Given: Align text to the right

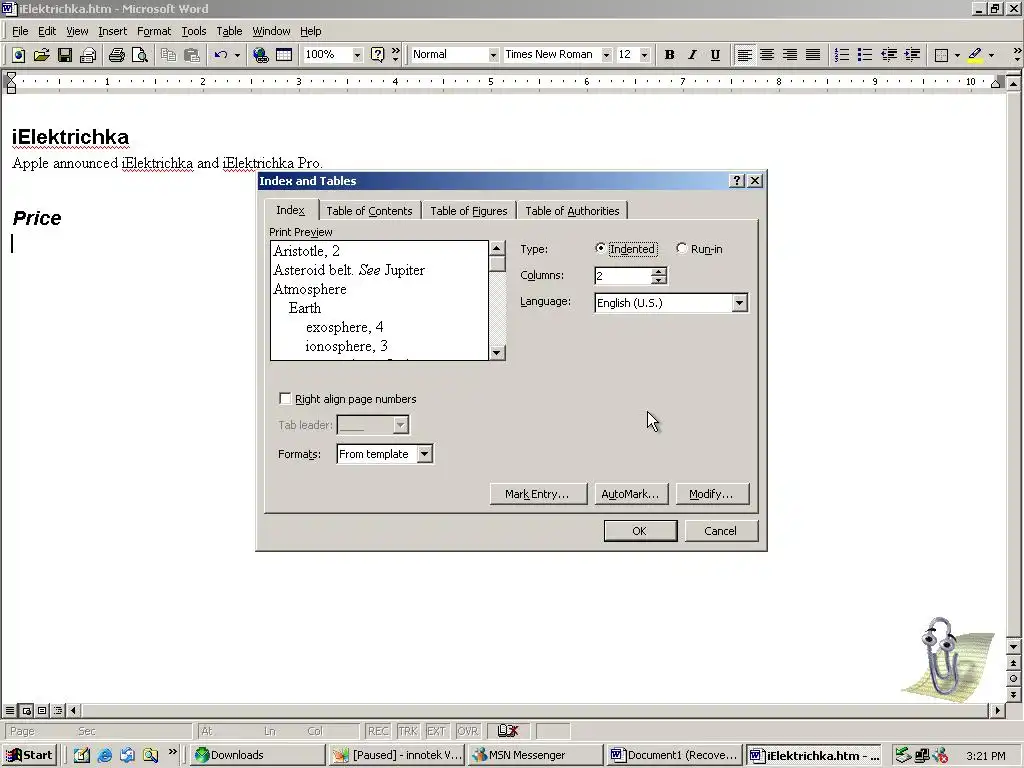Looking at the screenshot, I should [x=790, y=55].
